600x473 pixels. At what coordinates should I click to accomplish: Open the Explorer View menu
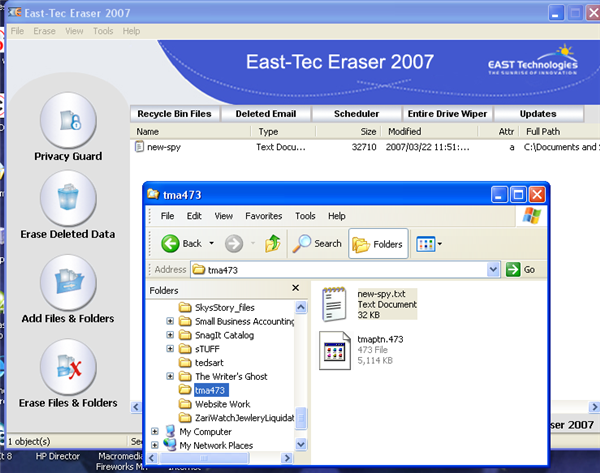coord(223,216)
